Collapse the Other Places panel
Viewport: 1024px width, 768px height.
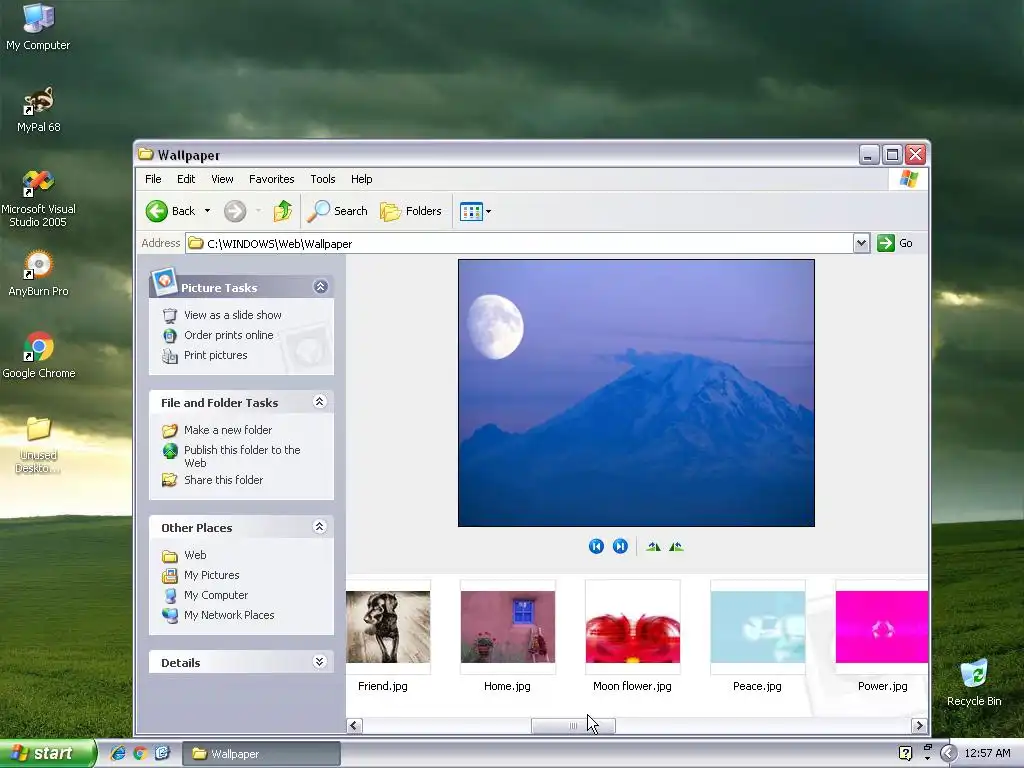[319, 527]
